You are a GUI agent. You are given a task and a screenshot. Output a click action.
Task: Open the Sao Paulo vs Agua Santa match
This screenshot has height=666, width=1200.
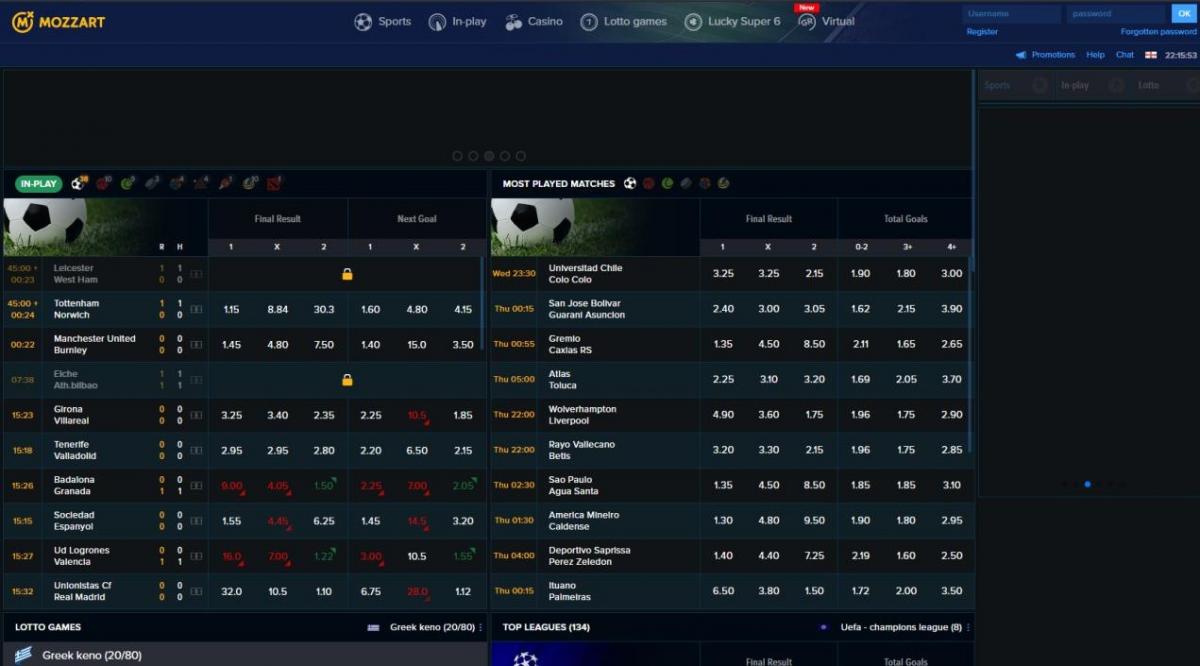coord(574,486)
